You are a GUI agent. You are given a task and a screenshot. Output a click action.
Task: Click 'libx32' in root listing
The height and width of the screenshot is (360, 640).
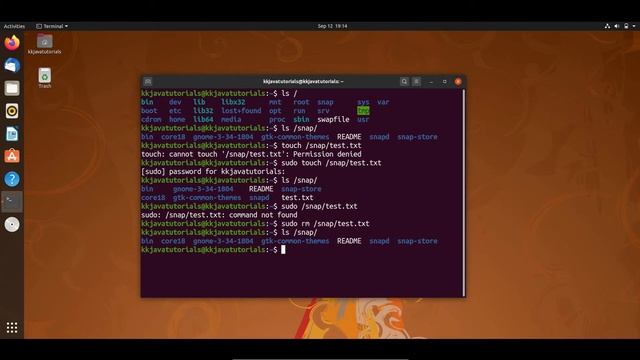pos(233,102)
